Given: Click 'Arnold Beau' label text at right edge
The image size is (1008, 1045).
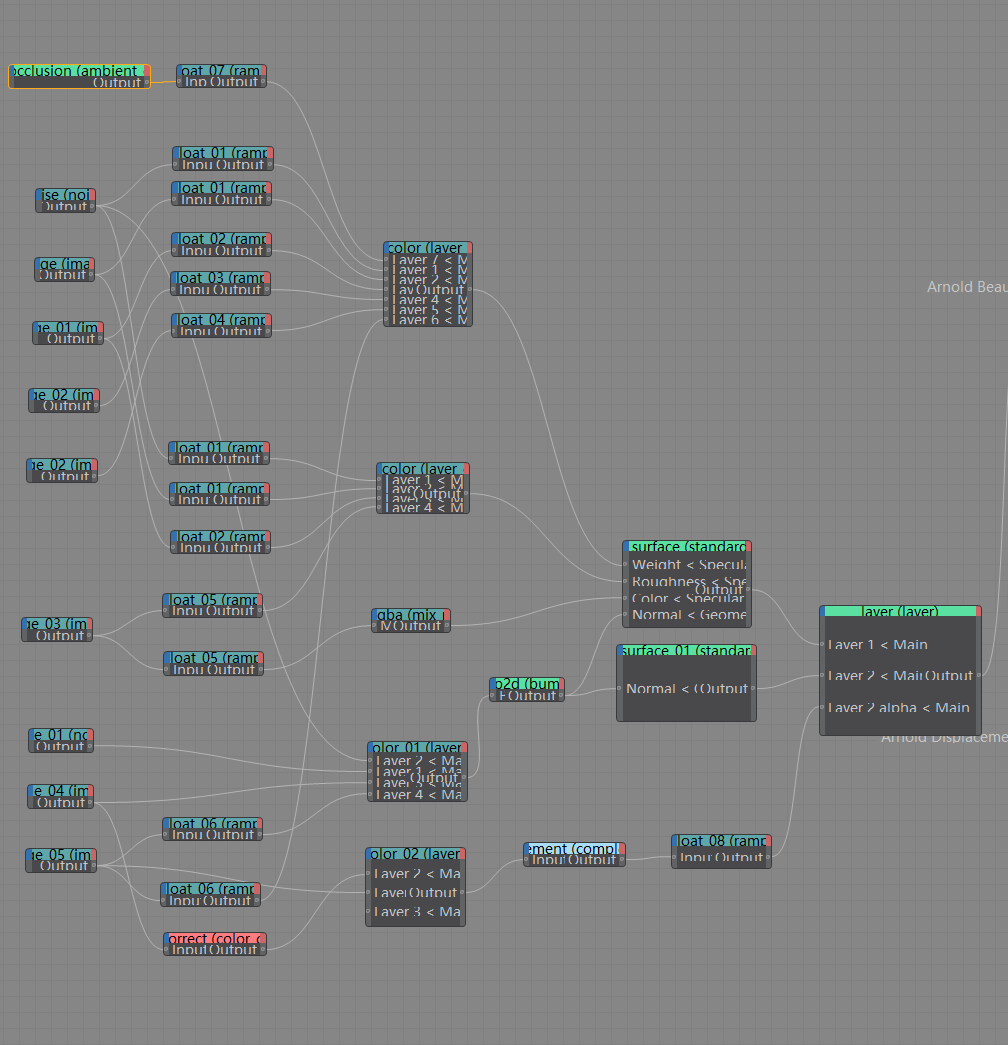Looking at the screenshot, I should 967,287.
